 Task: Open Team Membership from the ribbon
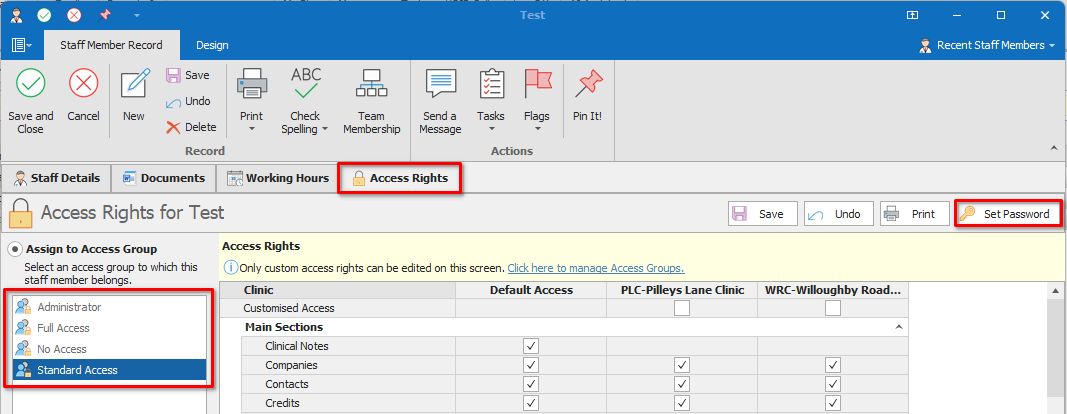pyautogui.click(x=371, y=101)
